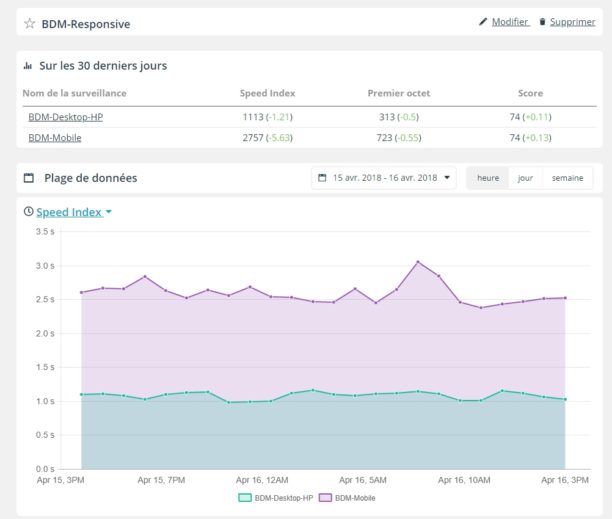Switch to the jour granularity tab

(525, 178)
